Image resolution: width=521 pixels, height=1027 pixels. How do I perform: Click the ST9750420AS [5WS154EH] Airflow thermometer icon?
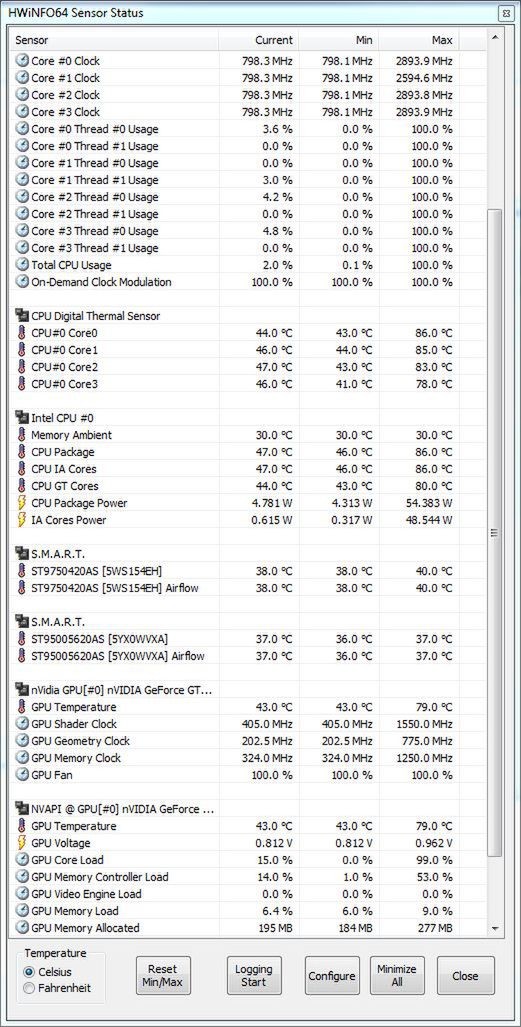22,589
